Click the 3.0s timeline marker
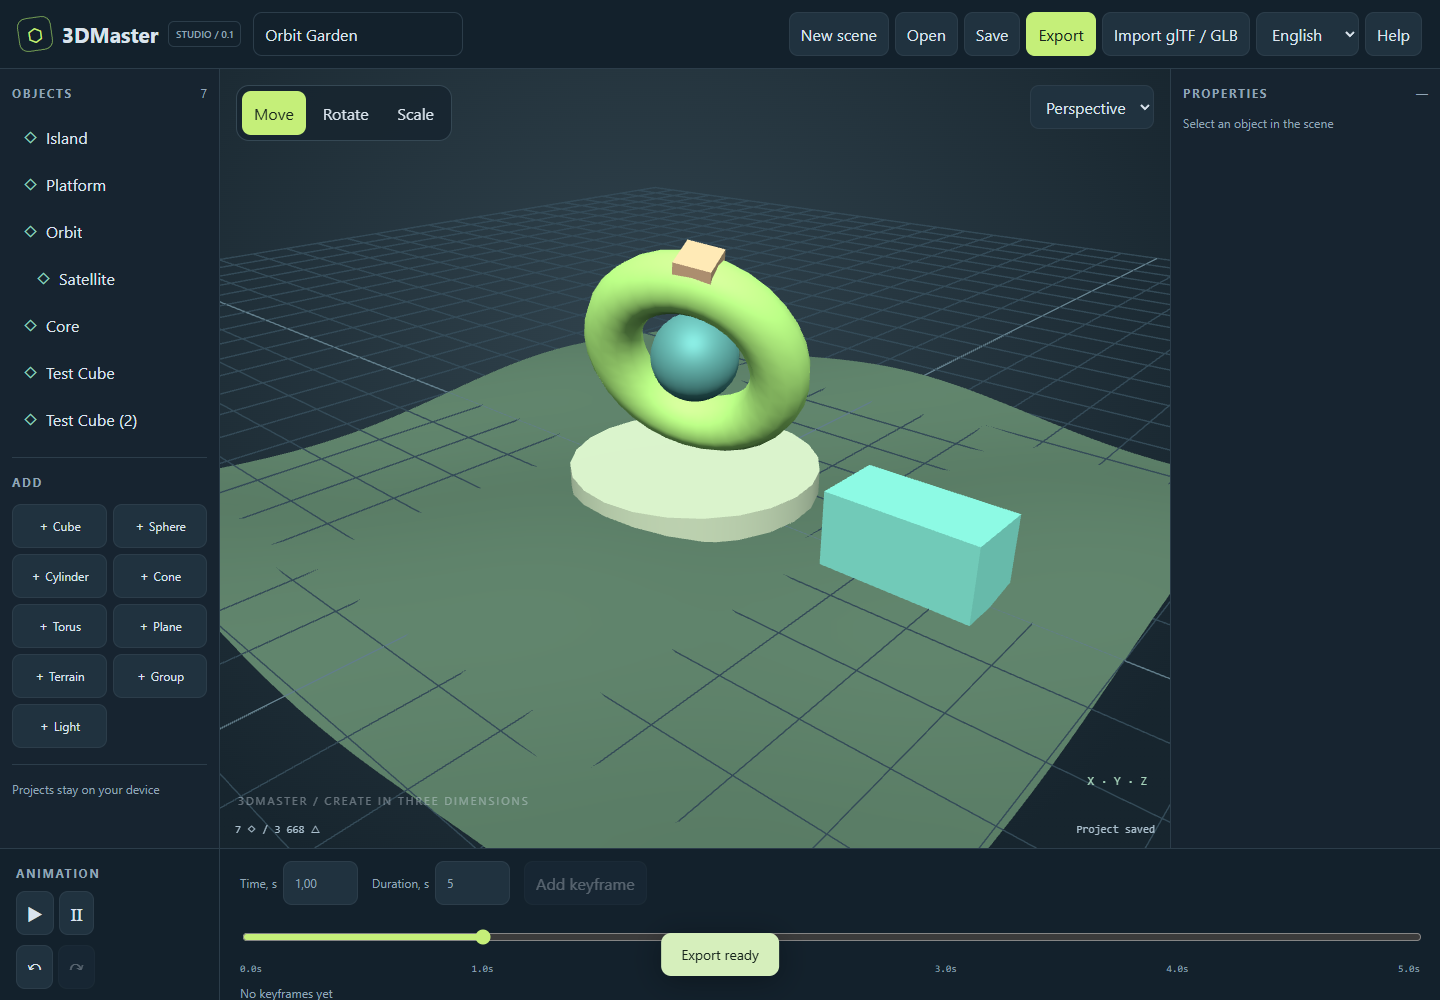 tap(945, 969)
